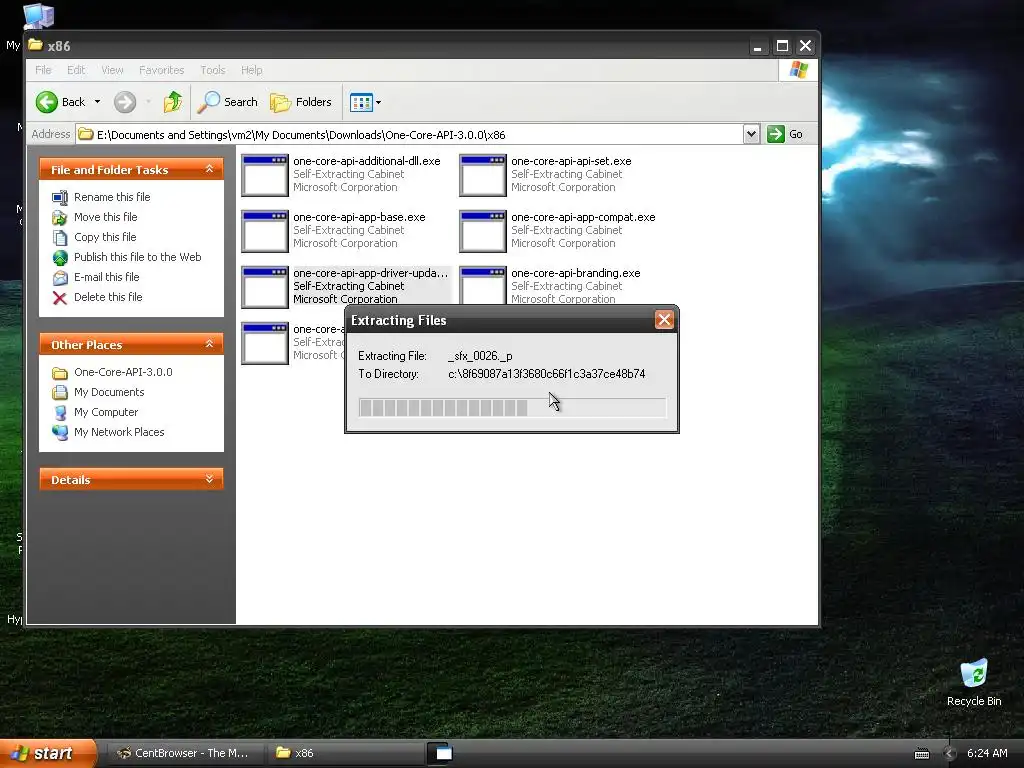
Task: Click the red X Delete icon
Action: 60,298
